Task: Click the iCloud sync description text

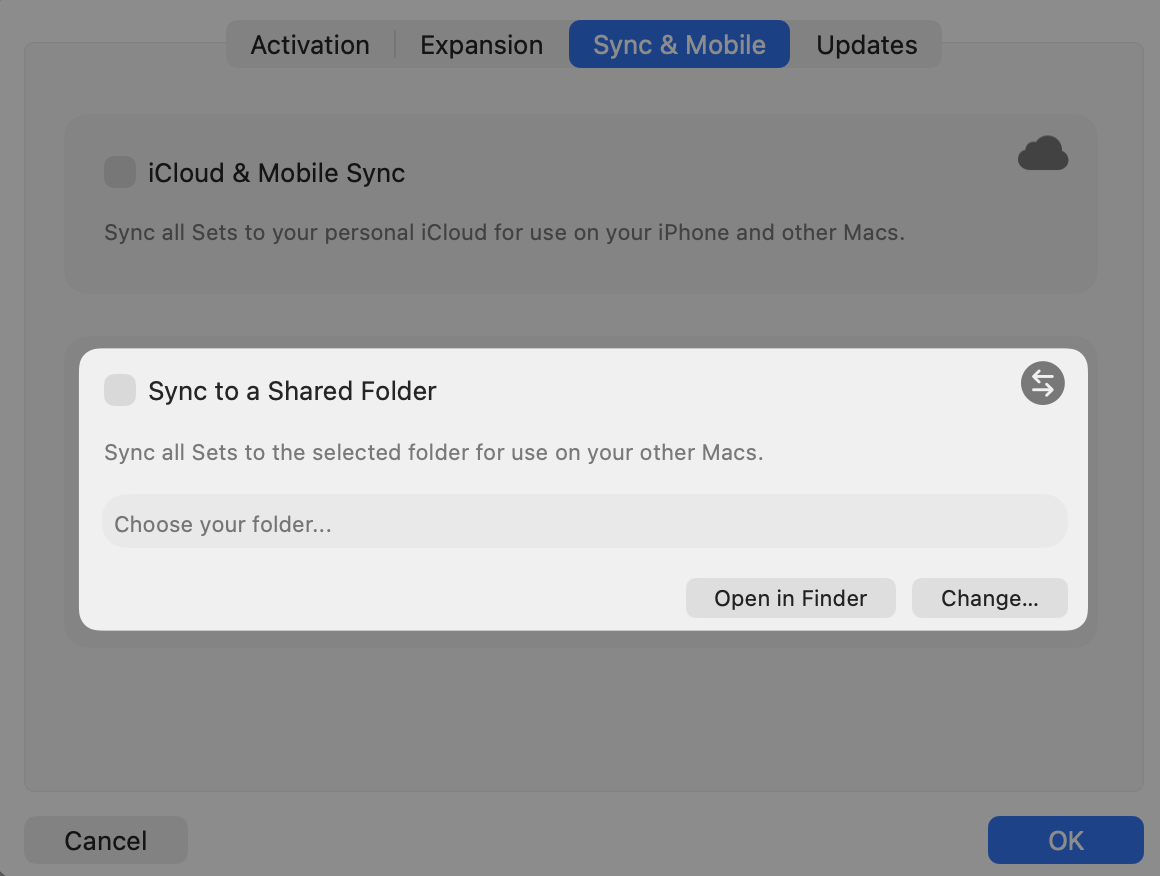Action: 504,233
